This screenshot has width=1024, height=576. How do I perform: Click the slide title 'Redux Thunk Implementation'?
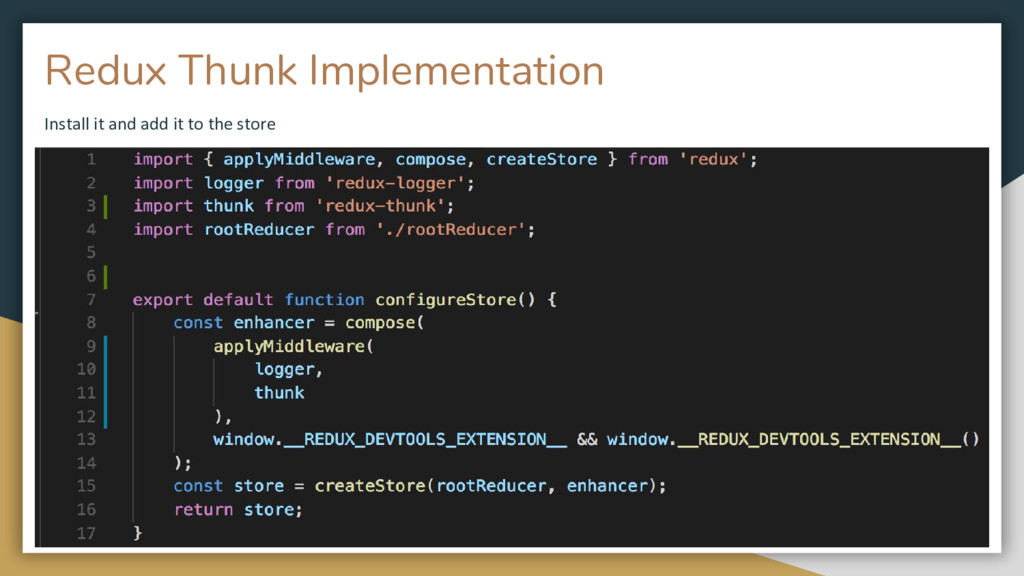point(325,71)
